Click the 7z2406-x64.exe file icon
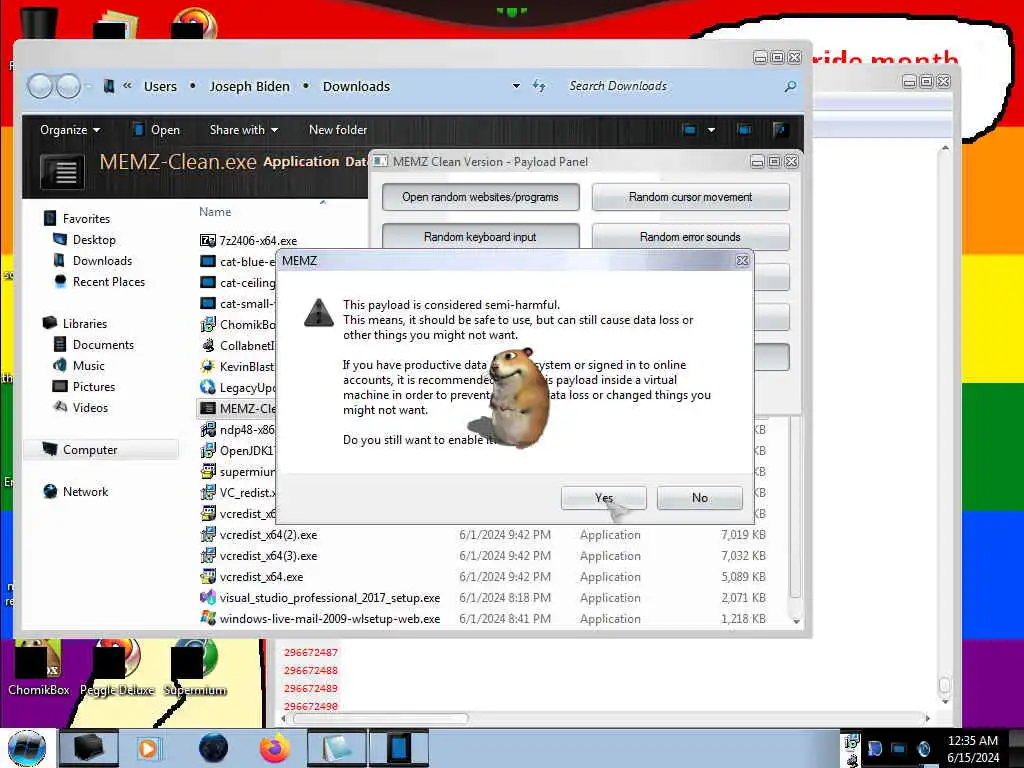 pos(208,240)
